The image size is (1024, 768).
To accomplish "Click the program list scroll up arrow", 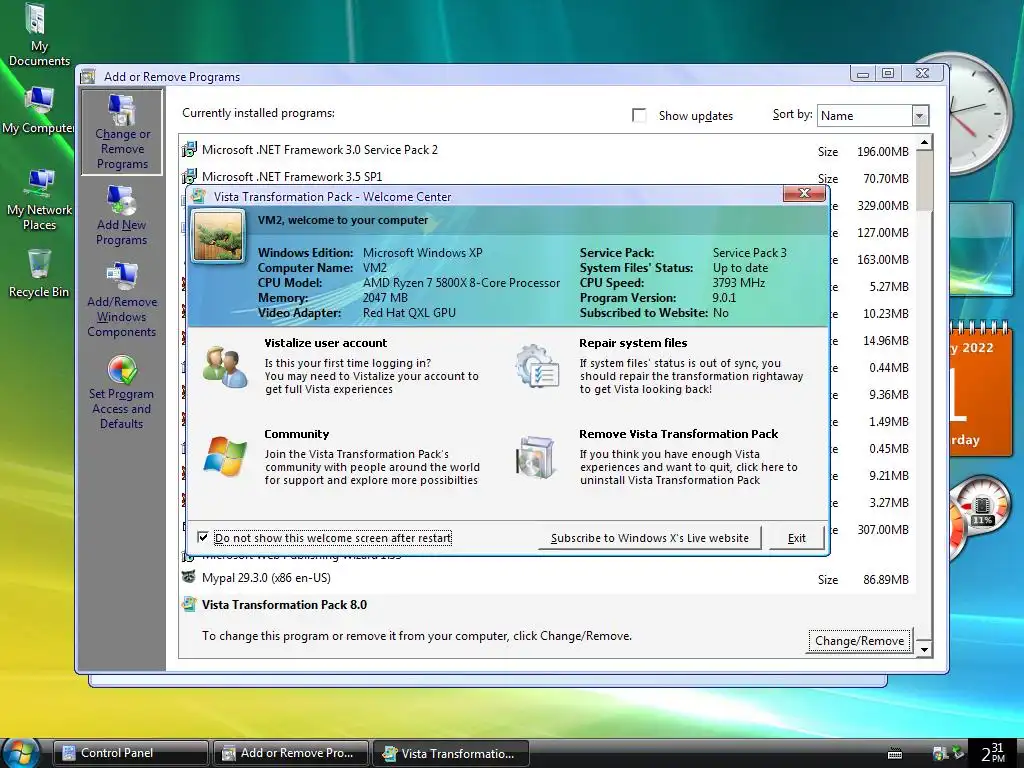I will [924, 142].
